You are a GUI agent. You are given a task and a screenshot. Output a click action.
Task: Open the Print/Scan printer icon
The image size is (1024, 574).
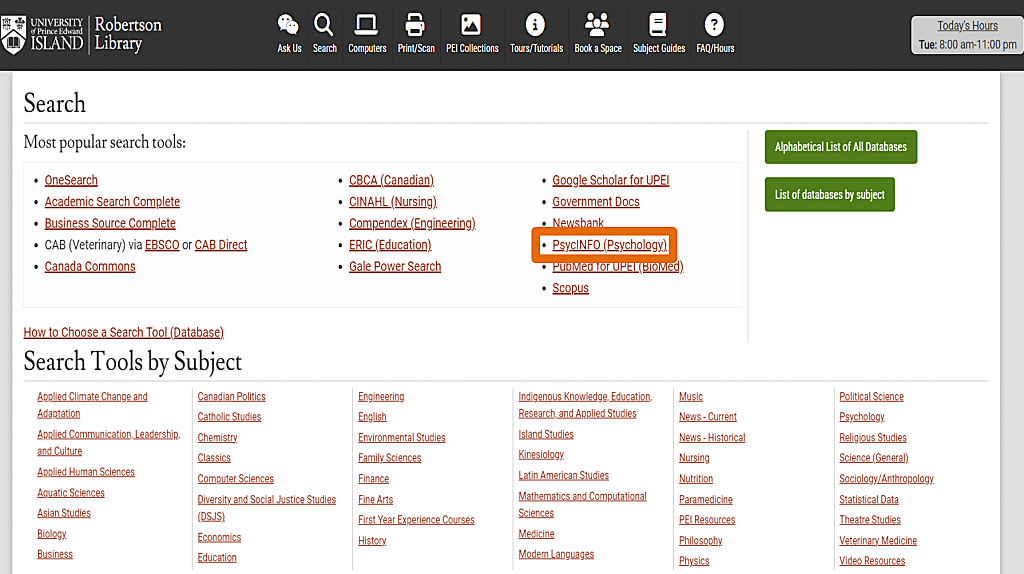click(416, 25)
